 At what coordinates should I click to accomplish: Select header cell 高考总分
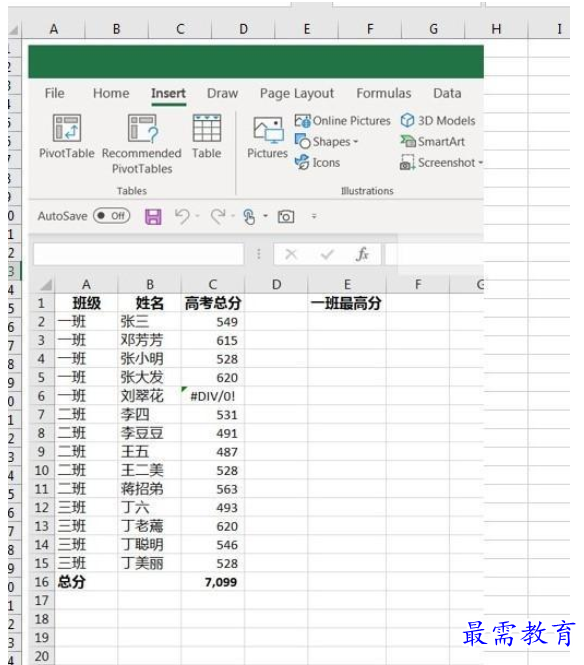click(213, 303)
